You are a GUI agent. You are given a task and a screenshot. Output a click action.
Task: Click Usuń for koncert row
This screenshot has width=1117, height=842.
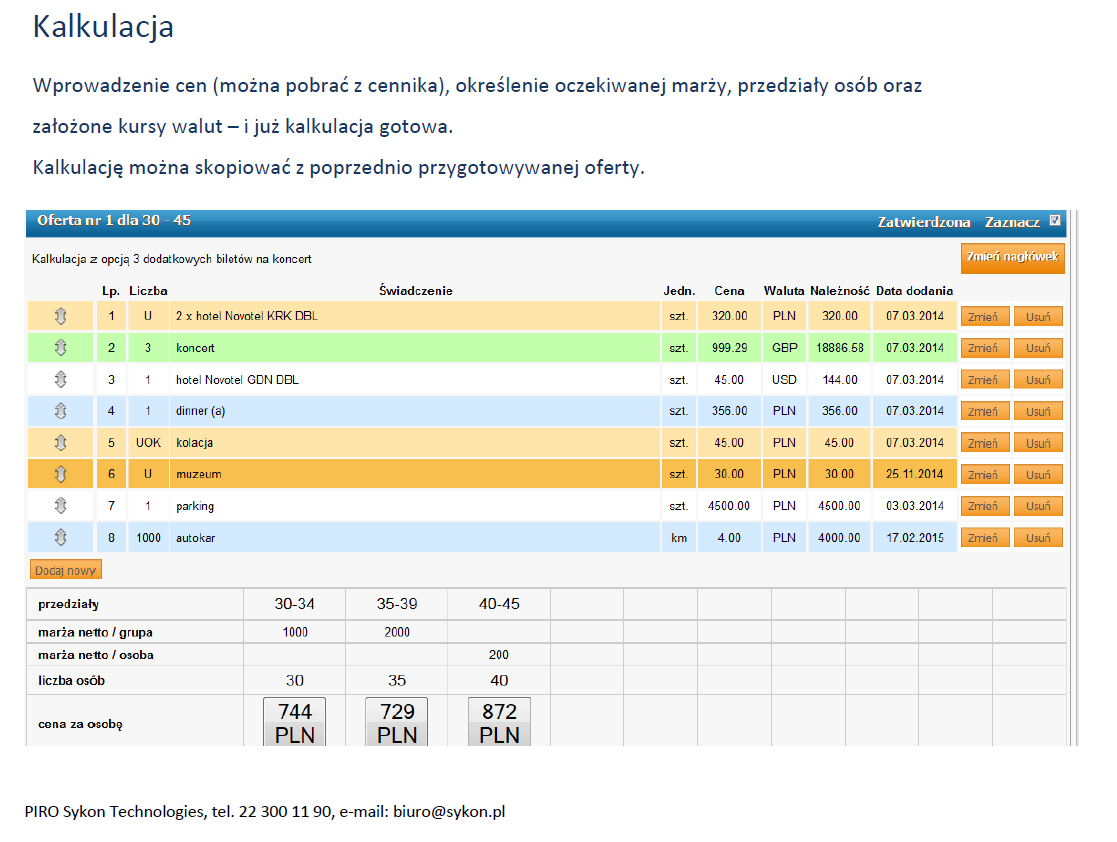pyautogui.click(x=1038, y=348)
